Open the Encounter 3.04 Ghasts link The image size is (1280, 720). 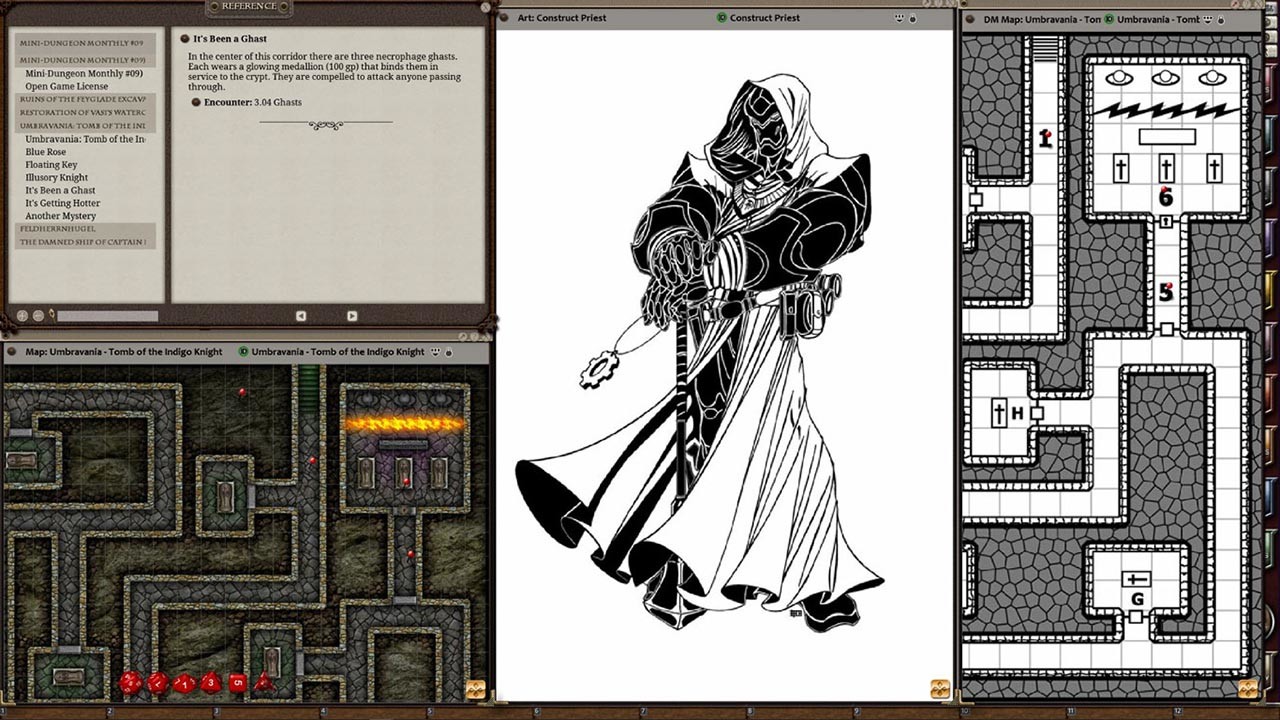coord(277,103)
